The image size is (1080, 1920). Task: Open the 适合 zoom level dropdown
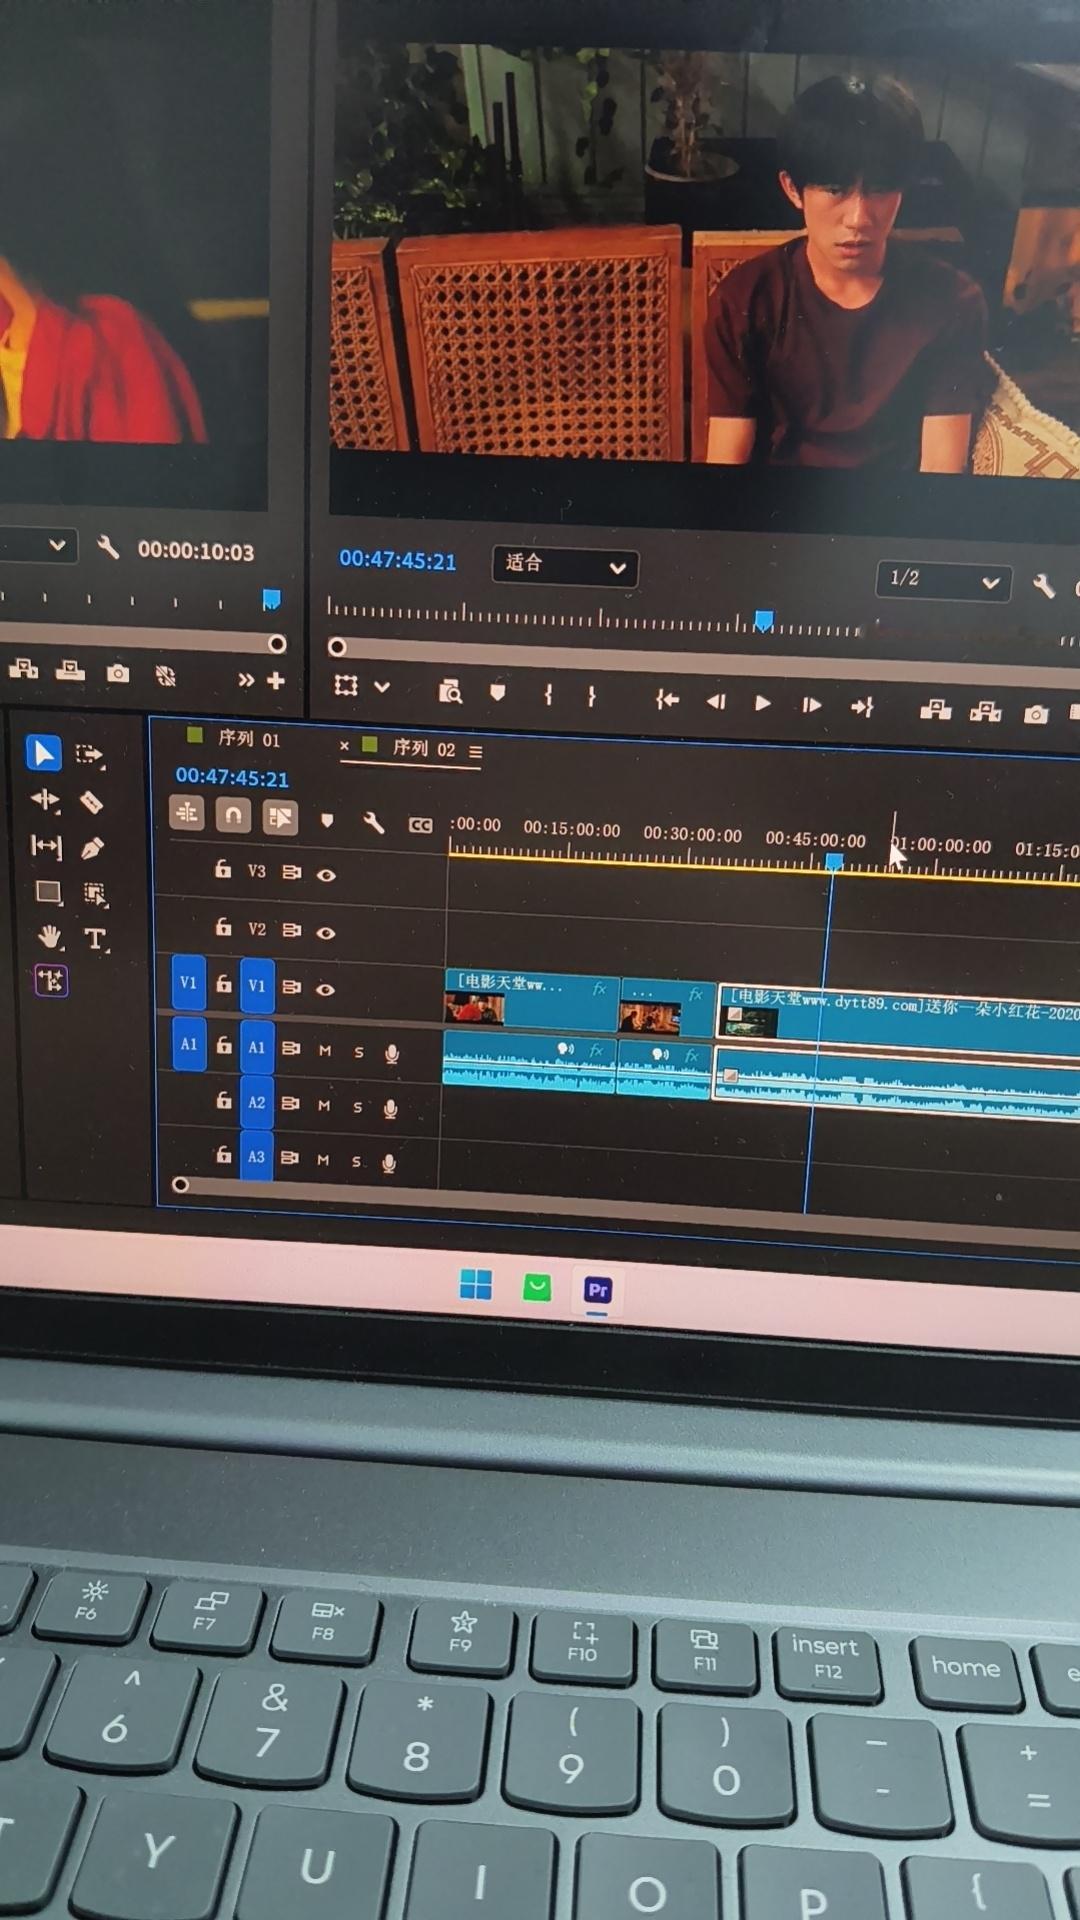pos(565,566)
